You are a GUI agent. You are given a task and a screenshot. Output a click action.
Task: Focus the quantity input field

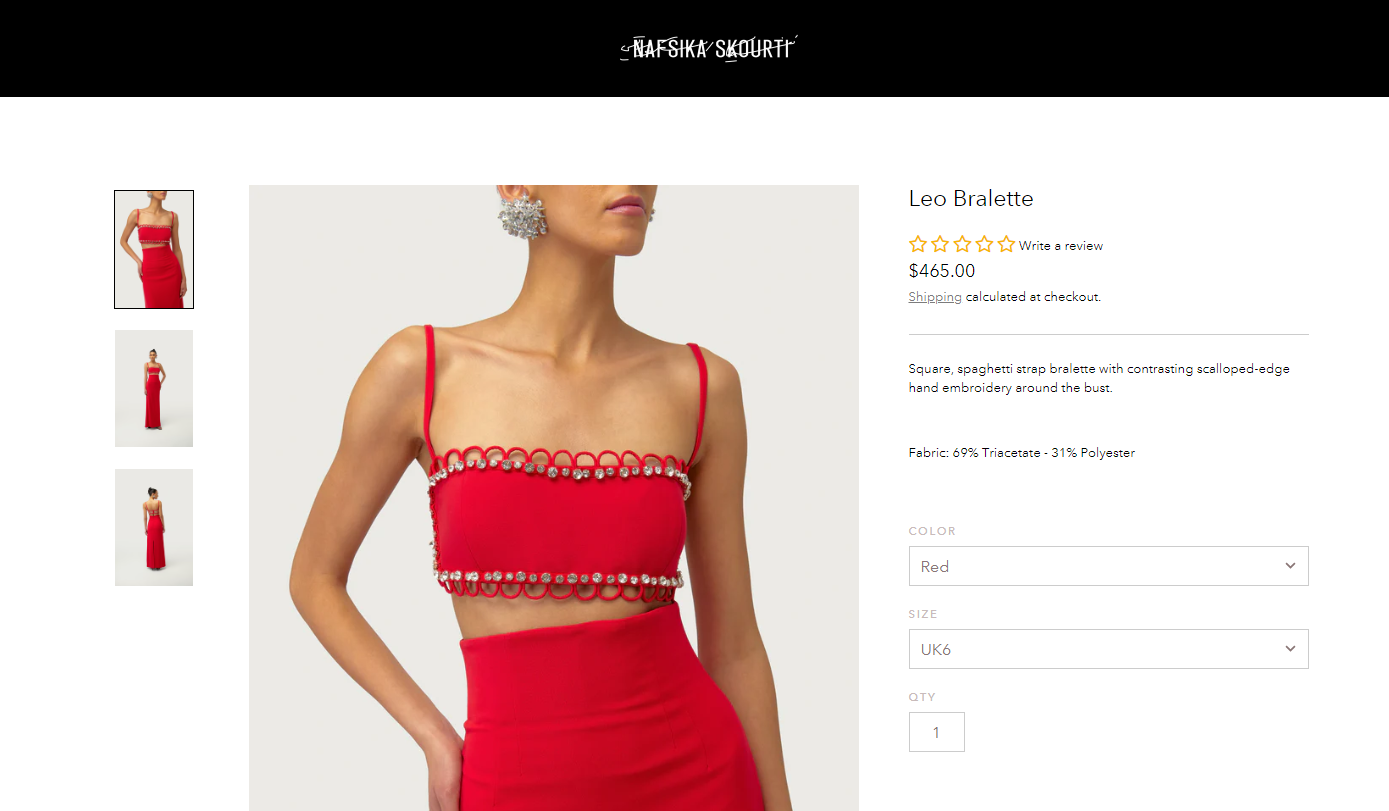pos(936,732)
